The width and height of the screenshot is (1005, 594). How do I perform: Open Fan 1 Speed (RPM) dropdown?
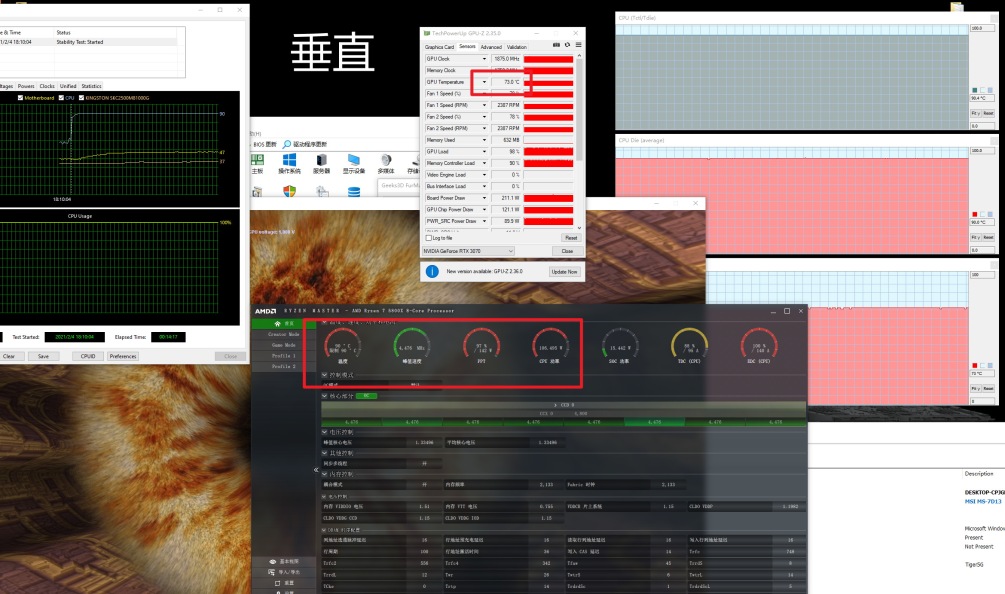click(485, 105)
